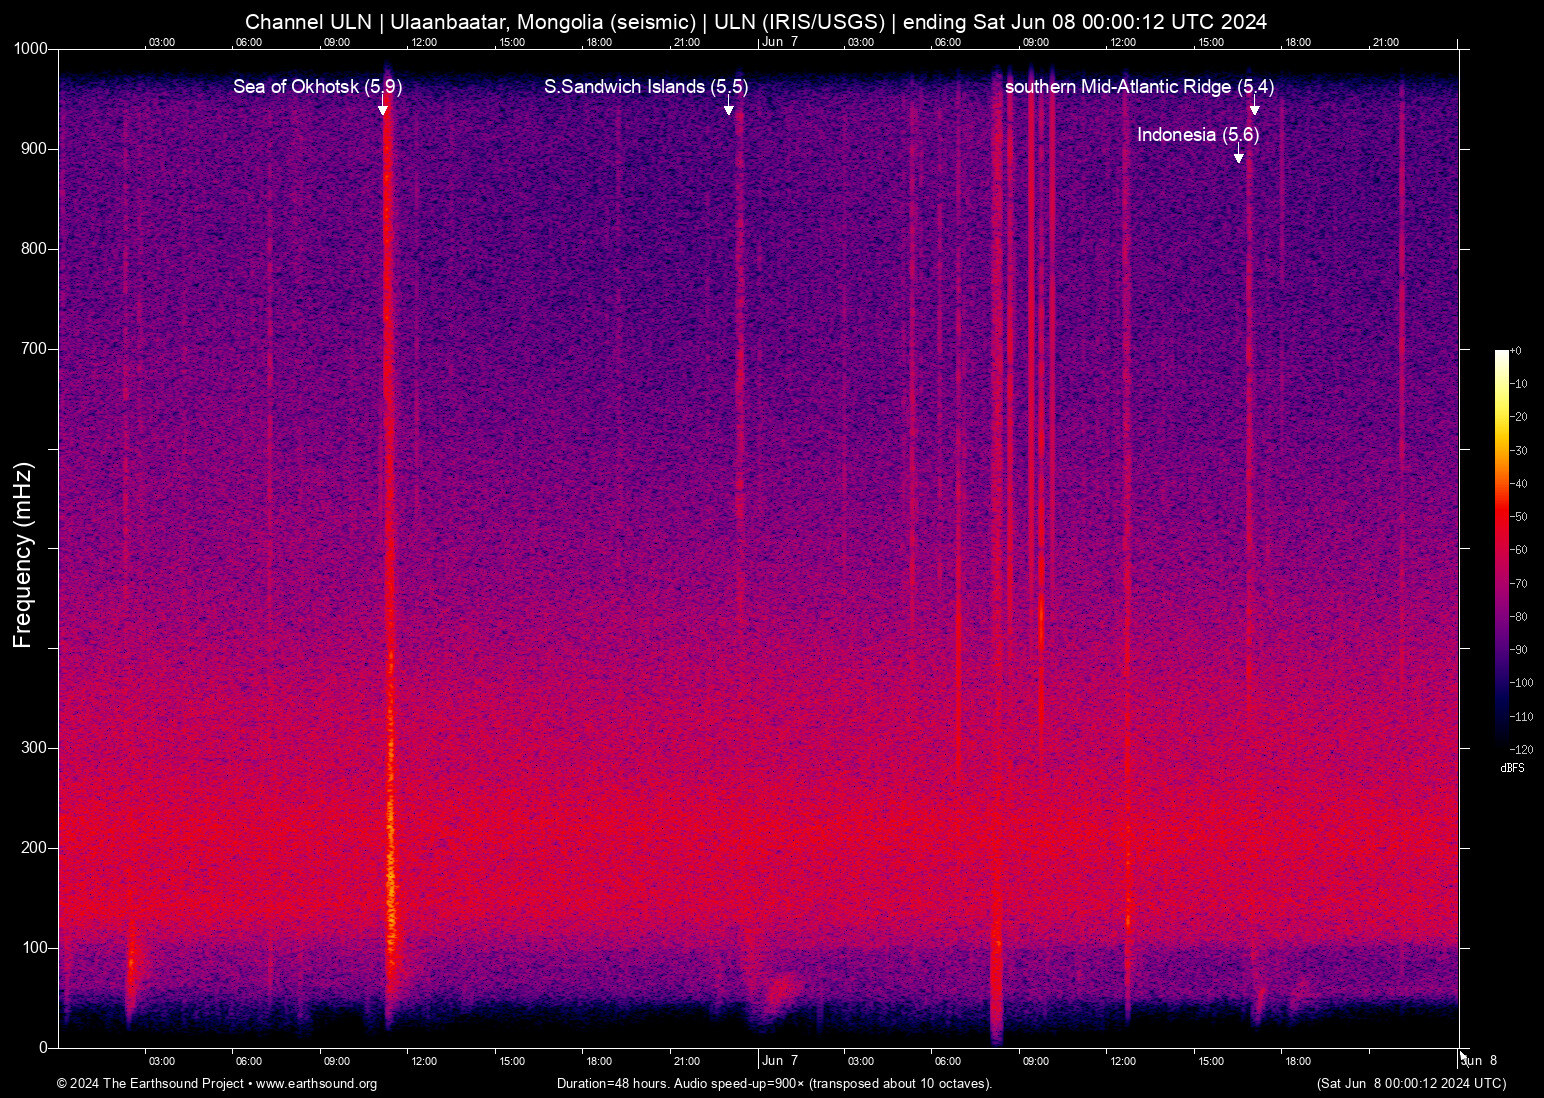Click the arrow marker below Sea of Okhotsk label
The image size is (1544, 1098).
382,107
